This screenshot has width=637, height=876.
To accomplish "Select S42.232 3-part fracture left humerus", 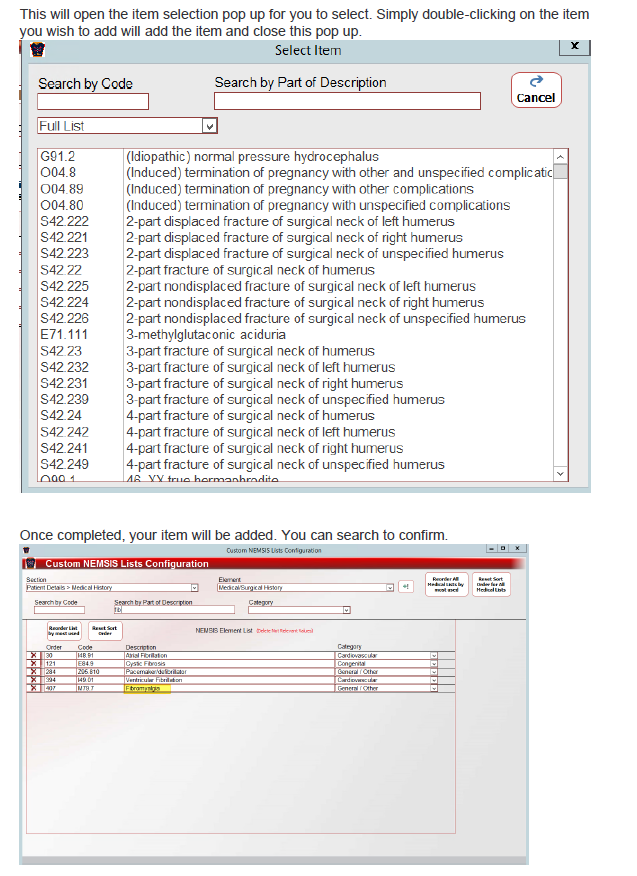I will (x=295, y=367).
